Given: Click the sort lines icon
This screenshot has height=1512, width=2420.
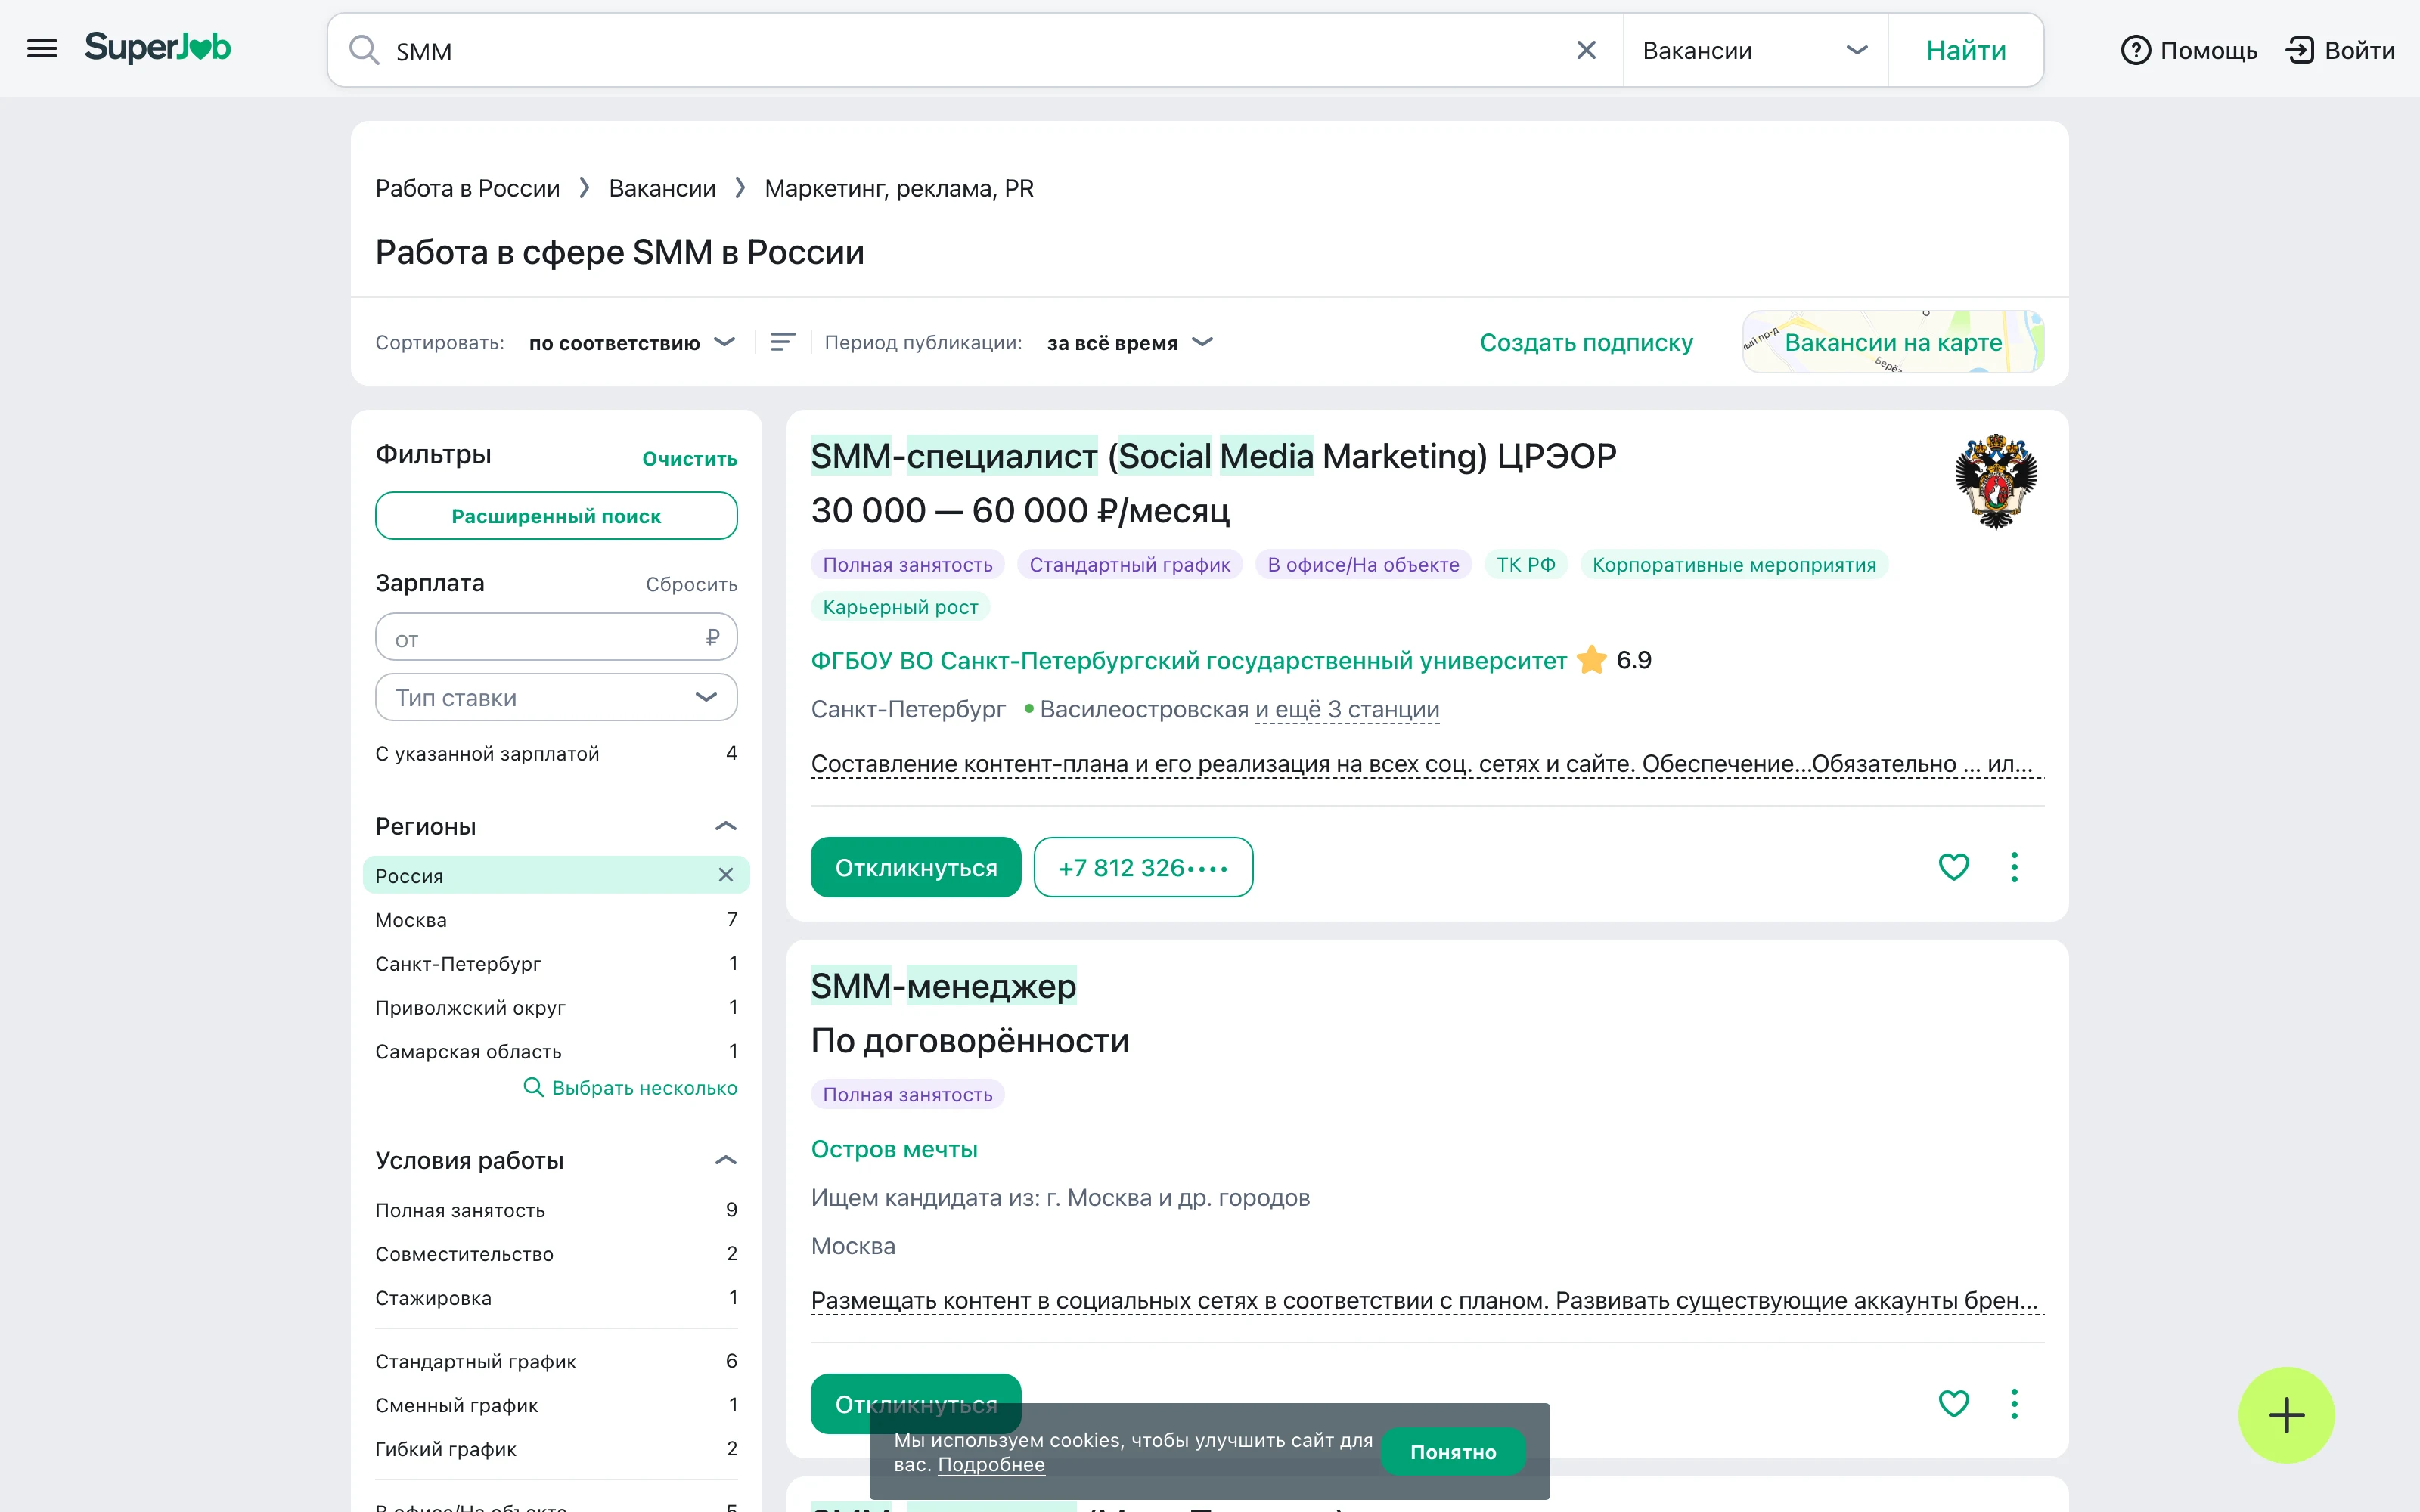Looking at the screenshot, I should coord(783,342).
